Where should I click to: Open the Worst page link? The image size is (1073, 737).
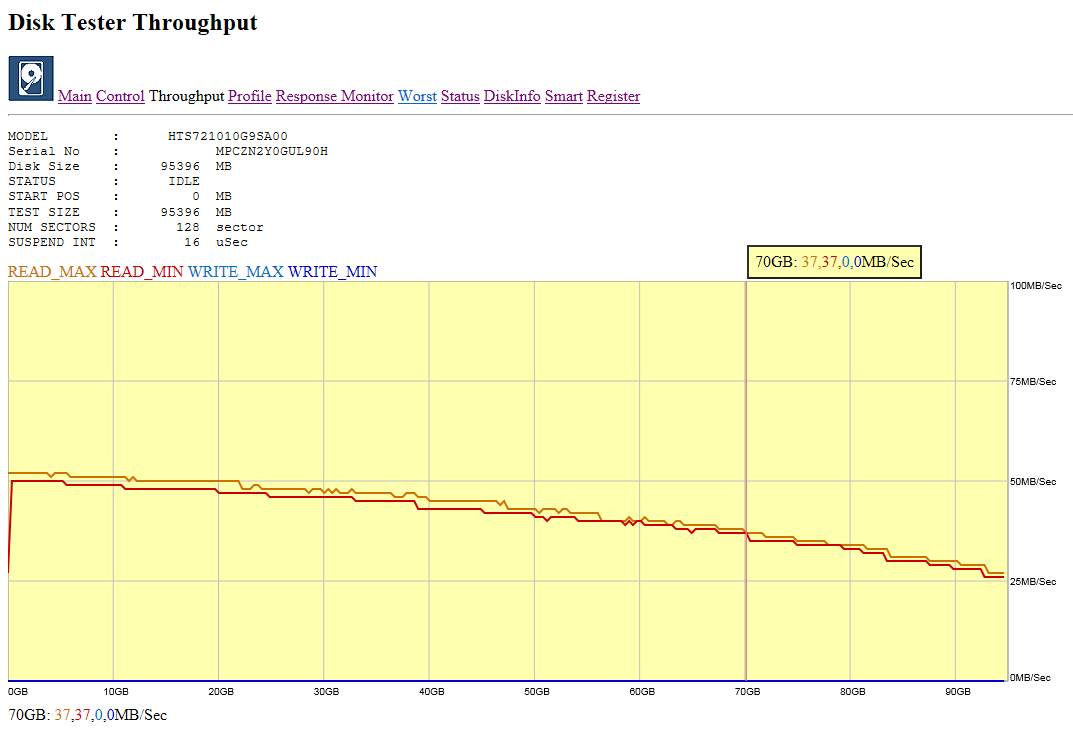tap(417, 96)
